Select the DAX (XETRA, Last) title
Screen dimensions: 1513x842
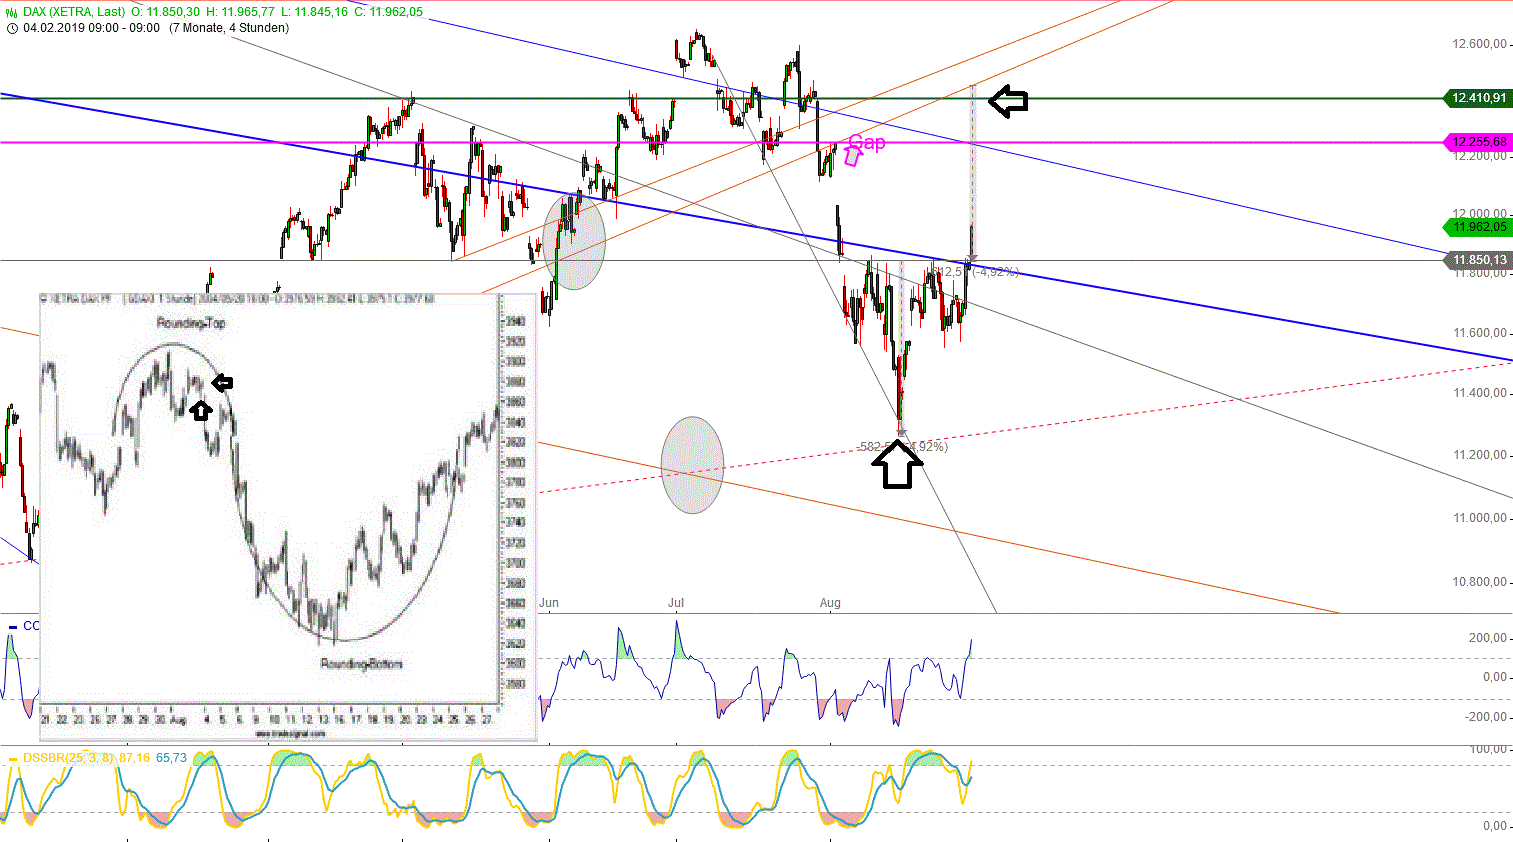(x=75, y=12)
